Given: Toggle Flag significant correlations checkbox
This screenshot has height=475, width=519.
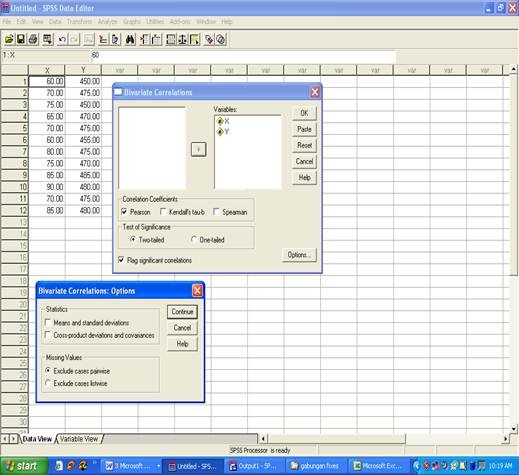Looking at the screenshot, I should click(x=121, y=260).
